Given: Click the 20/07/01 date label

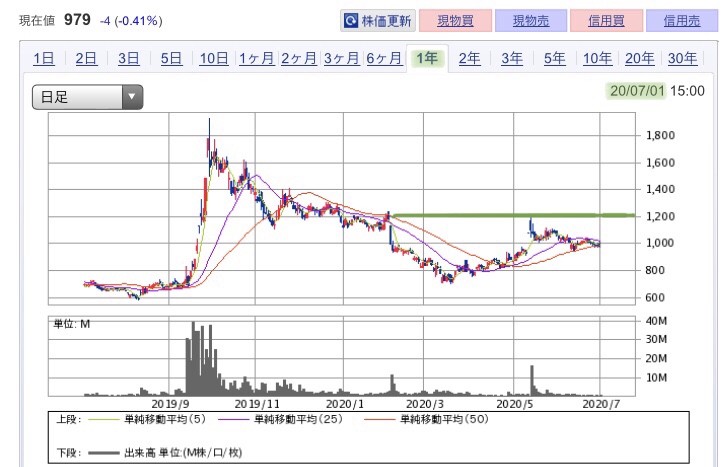Looking at the screenshot, I should tap(637, 91).
